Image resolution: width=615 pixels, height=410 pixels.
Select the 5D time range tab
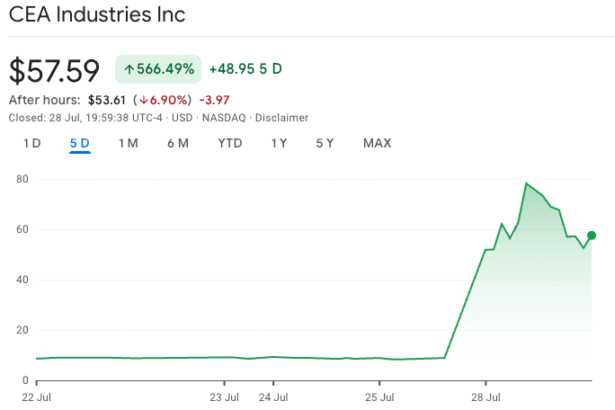pyautogui.click(x=80, y=143)
